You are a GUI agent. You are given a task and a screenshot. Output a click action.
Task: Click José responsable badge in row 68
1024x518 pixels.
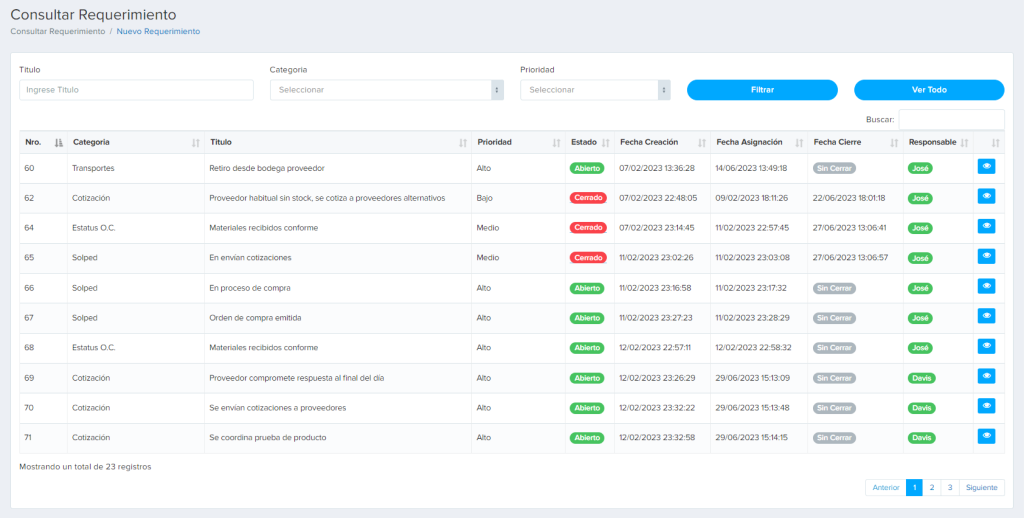tap(920, 348)
